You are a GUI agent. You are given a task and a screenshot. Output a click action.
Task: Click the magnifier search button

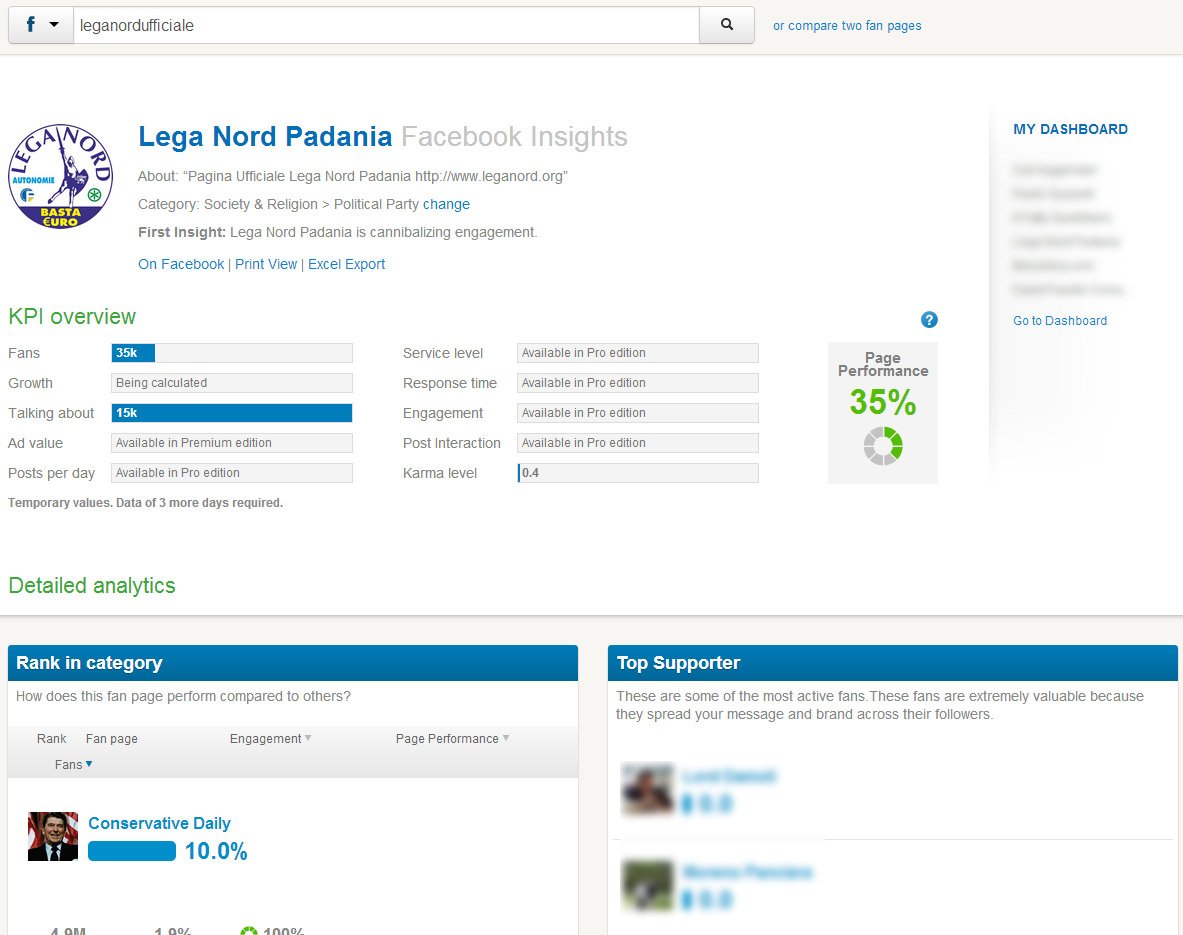click(727, 25)
